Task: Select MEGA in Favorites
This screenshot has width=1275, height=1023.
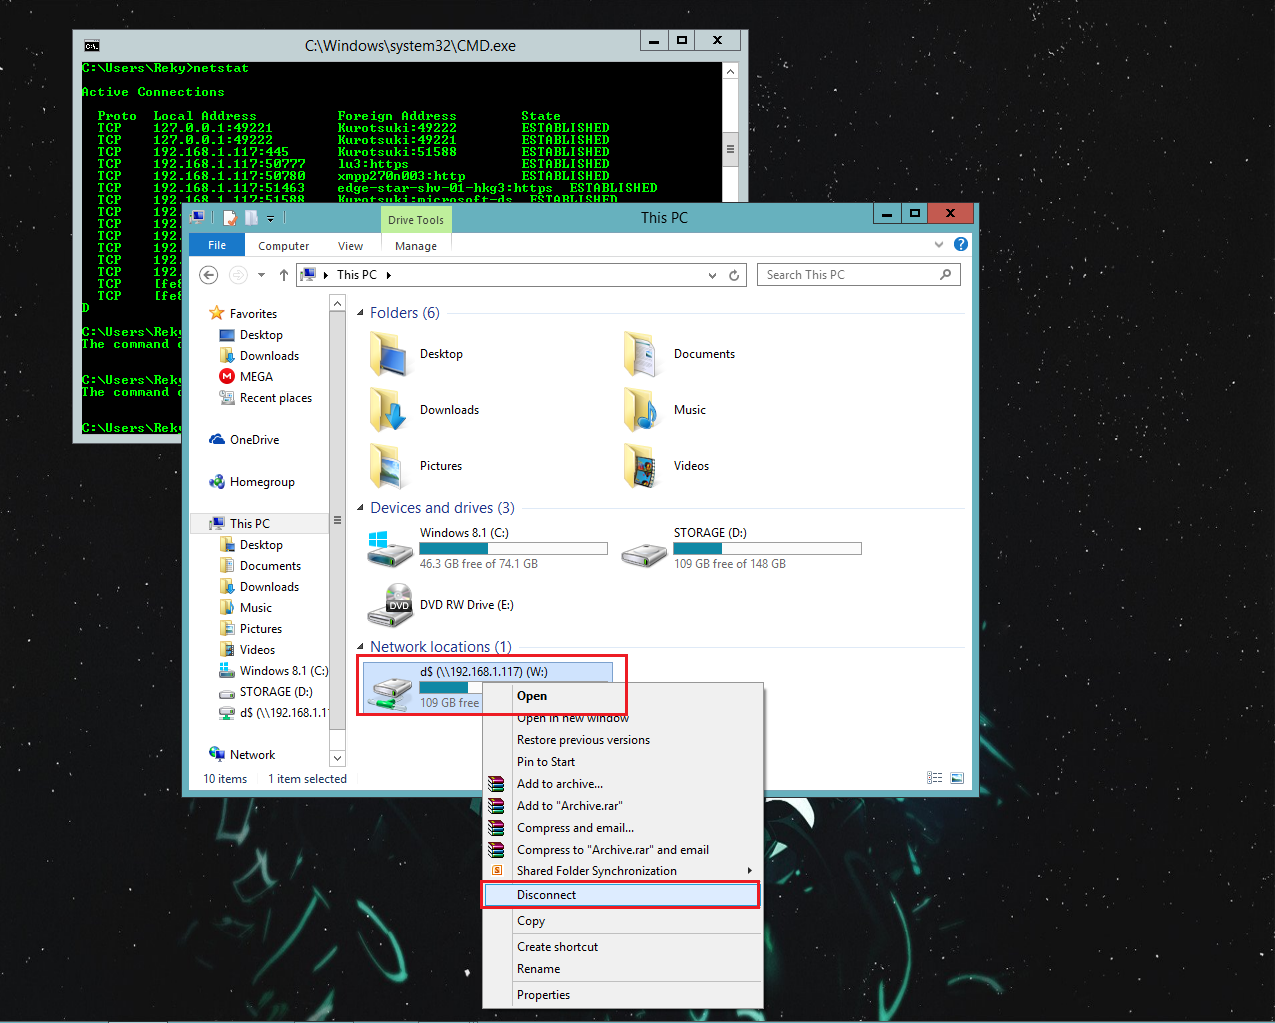Action: pyautogui.click(x=256, y=377)
